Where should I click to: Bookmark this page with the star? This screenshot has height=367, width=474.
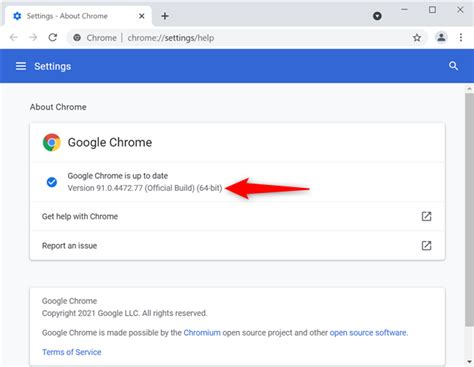pos(417,38)
